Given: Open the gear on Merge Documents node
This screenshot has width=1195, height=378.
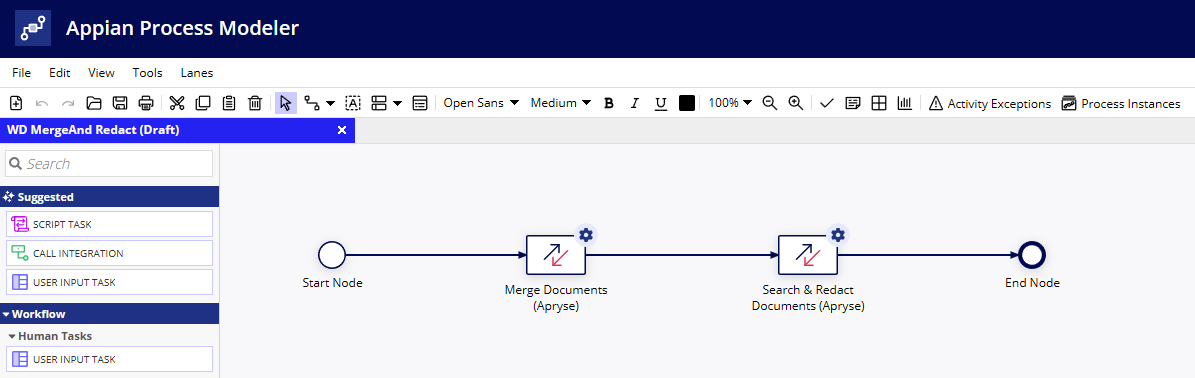Looking at the screenshot, I should (585, 235).
